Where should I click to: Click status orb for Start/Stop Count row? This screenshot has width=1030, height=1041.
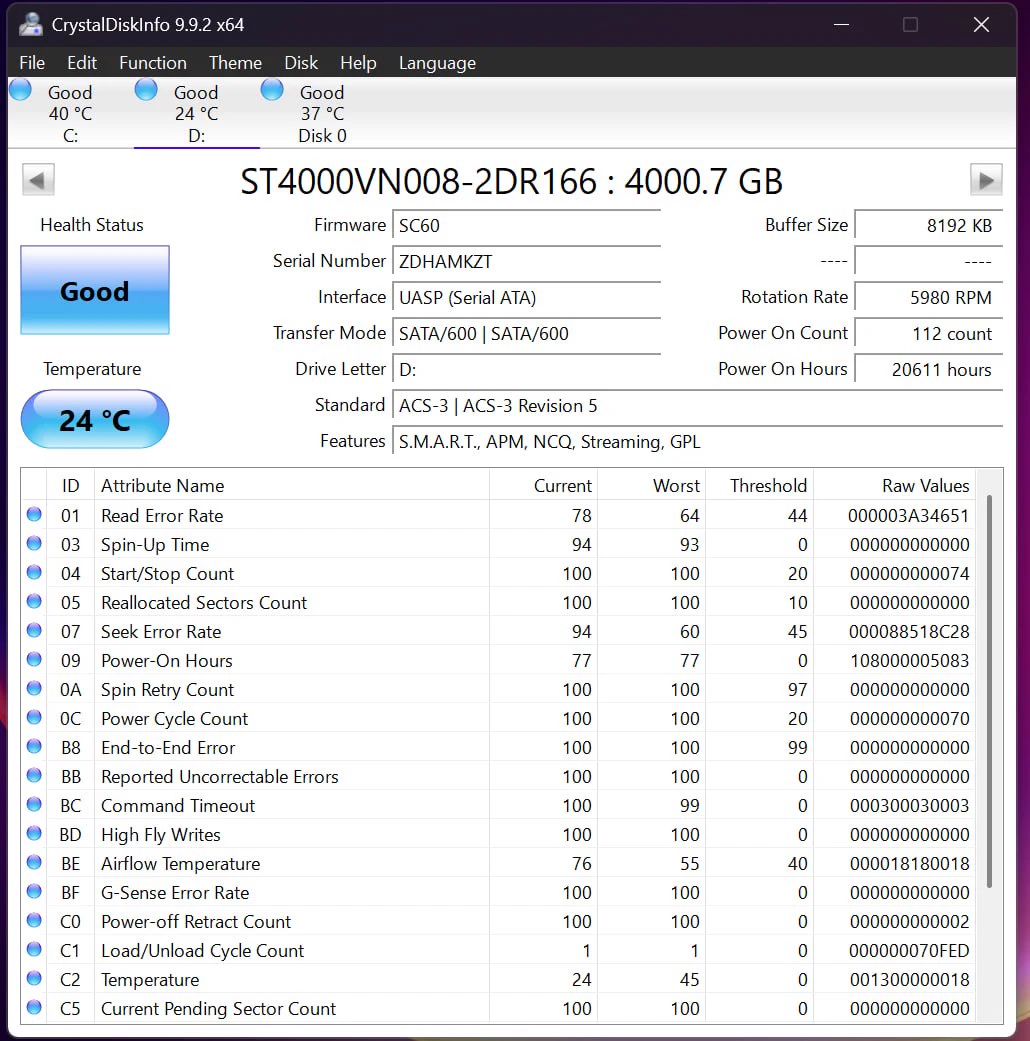pyautogui.click(x=34, y=572)
